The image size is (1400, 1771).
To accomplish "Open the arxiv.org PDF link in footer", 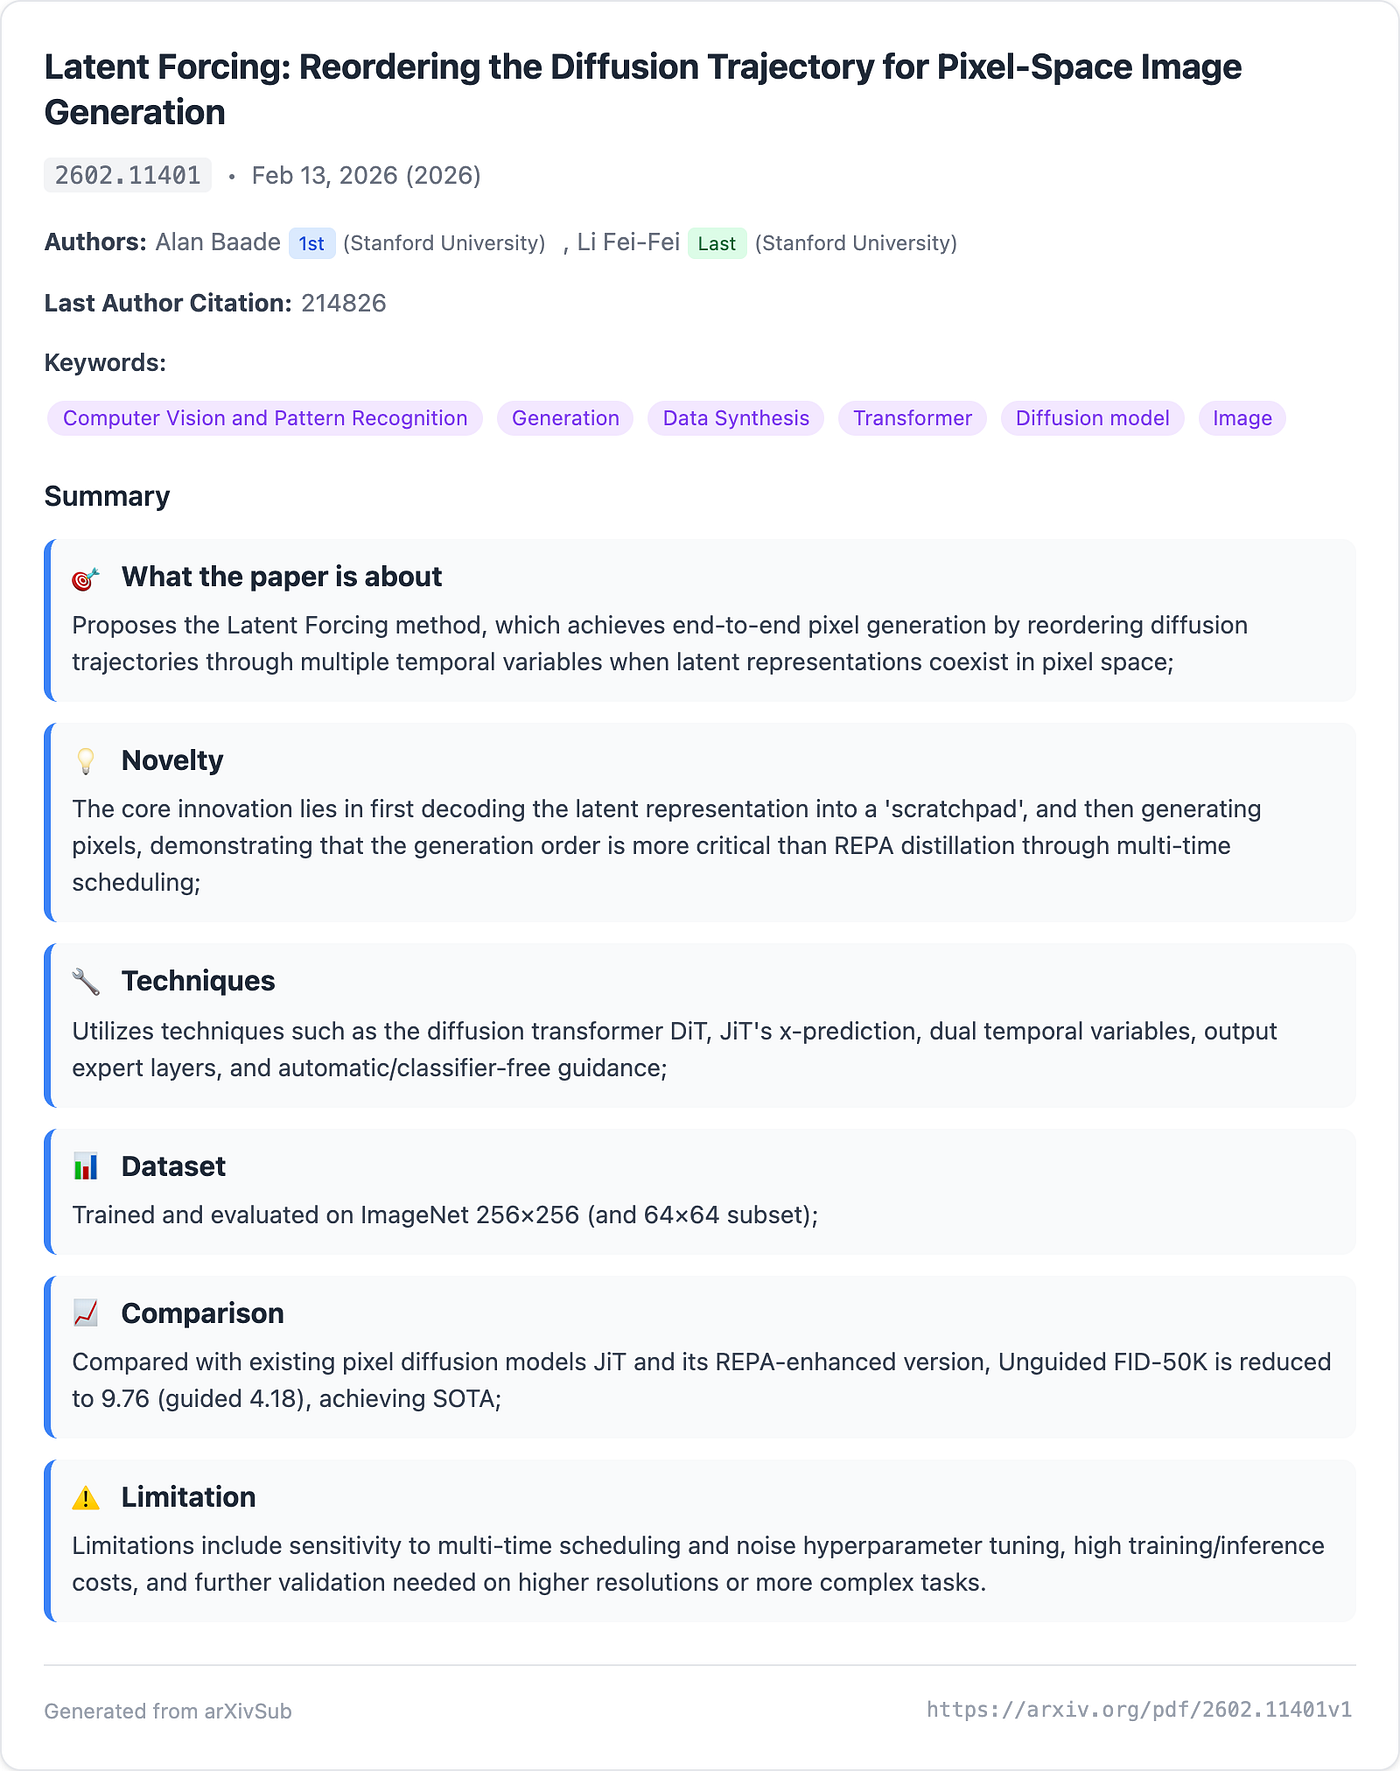I will (x=1139, y=1710).
